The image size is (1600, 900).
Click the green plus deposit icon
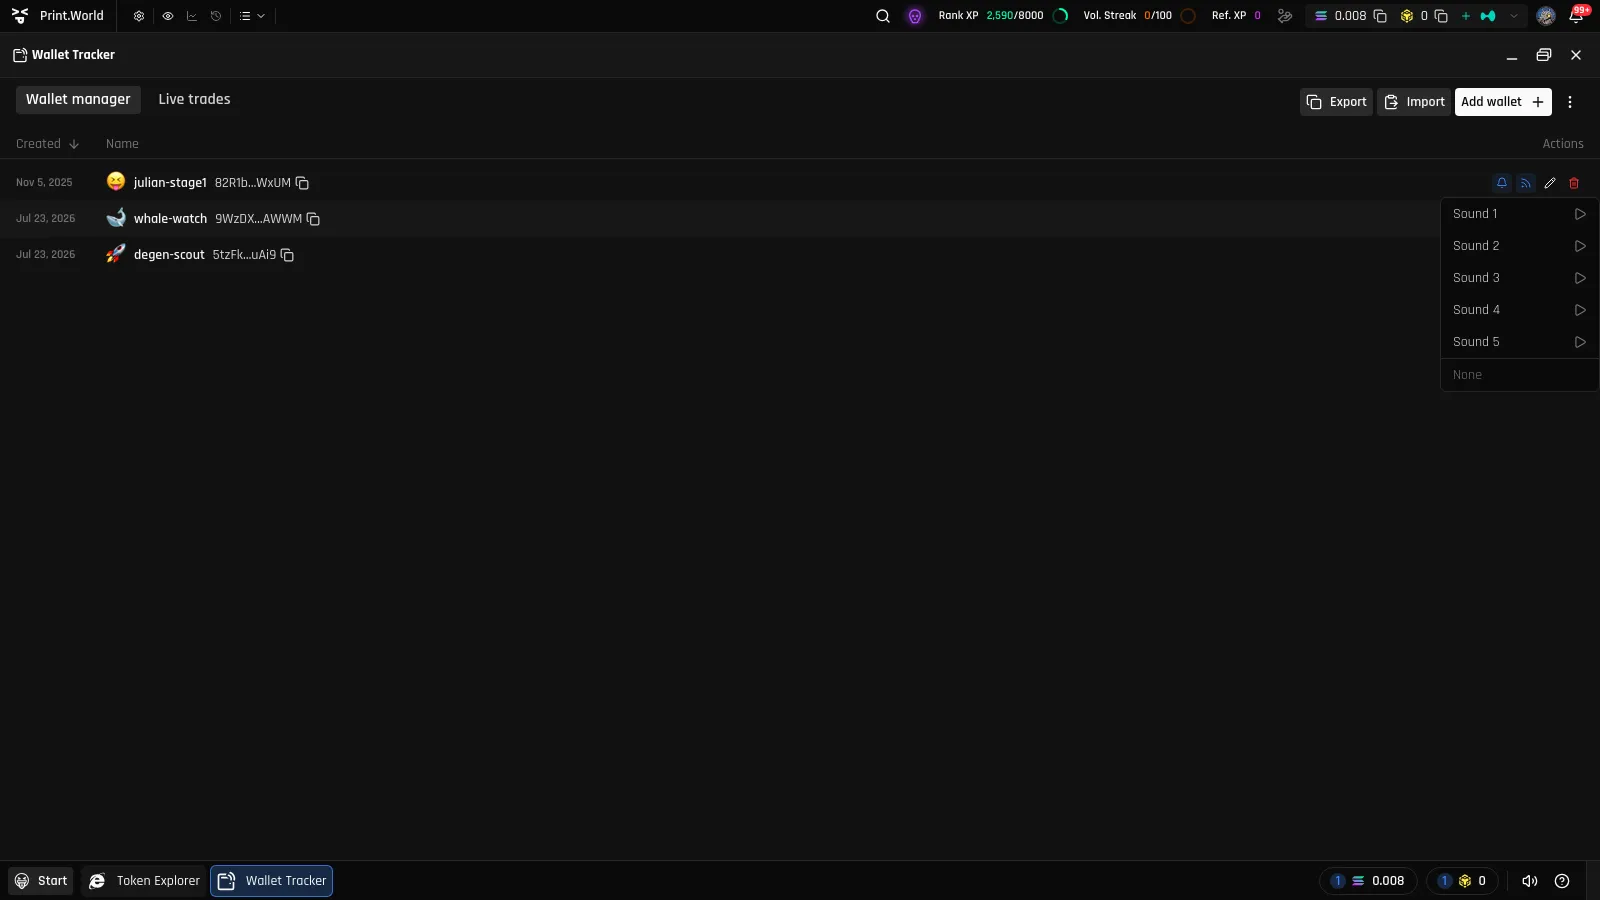point(1466,16)
